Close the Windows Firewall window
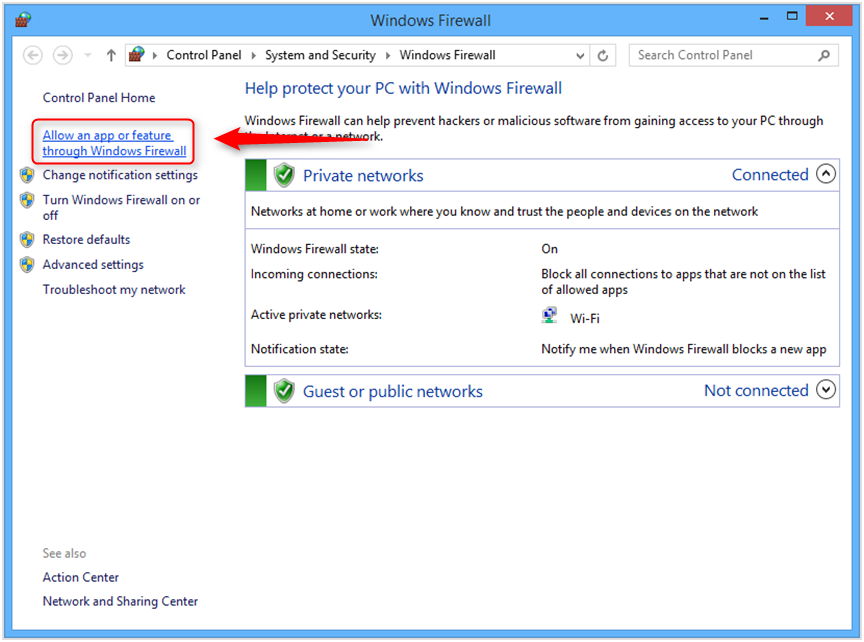Screen dimensions: 864x642 click(x=829, y=16)
